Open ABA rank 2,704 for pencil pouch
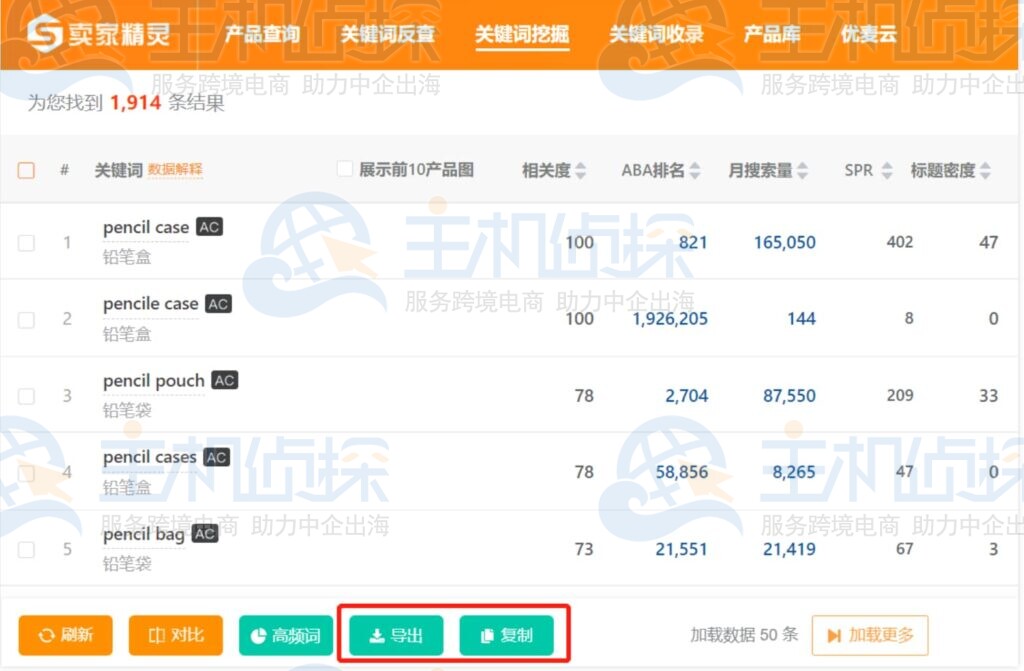This screenshot has height=671, width=1024. [x=686, y=395]
